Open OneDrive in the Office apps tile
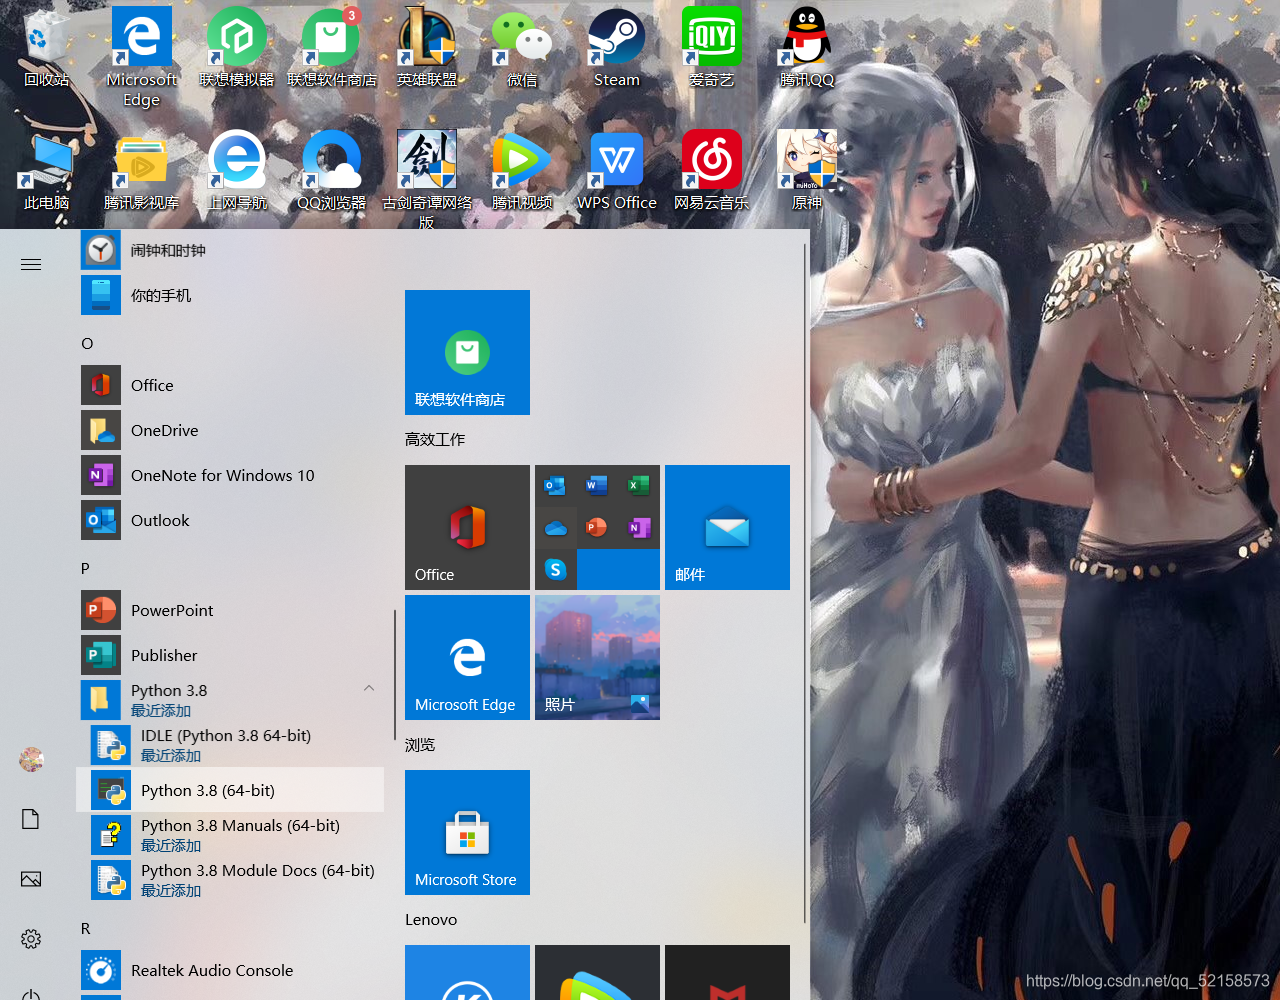 click(x=555, y=528)
